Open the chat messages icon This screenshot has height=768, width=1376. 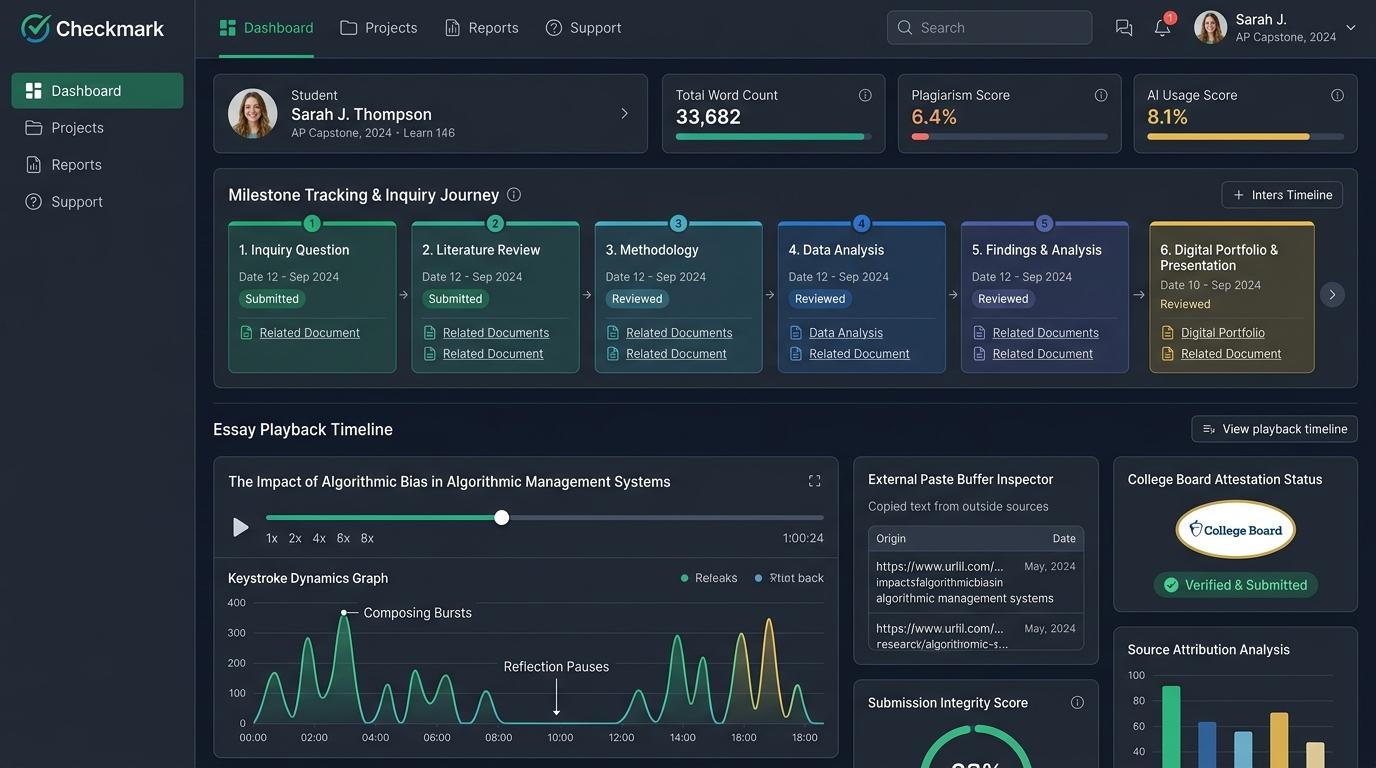click(x=1124, y=28)
